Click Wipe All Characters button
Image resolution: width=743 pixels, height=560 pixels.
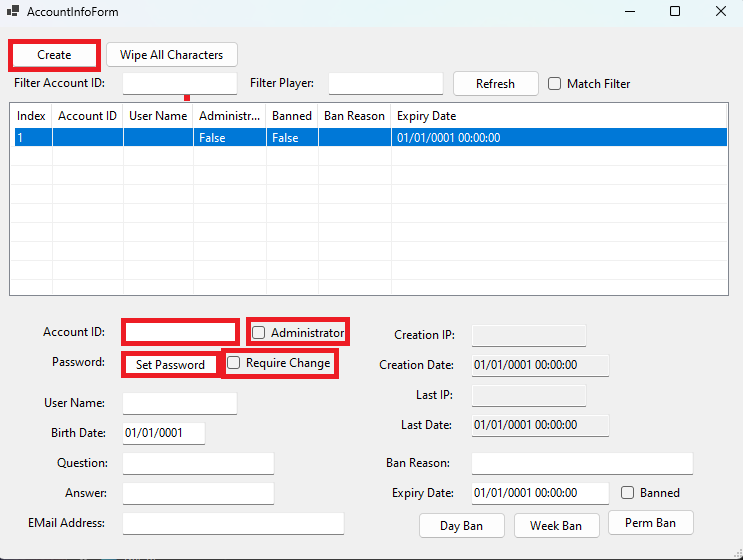[172, 55]
